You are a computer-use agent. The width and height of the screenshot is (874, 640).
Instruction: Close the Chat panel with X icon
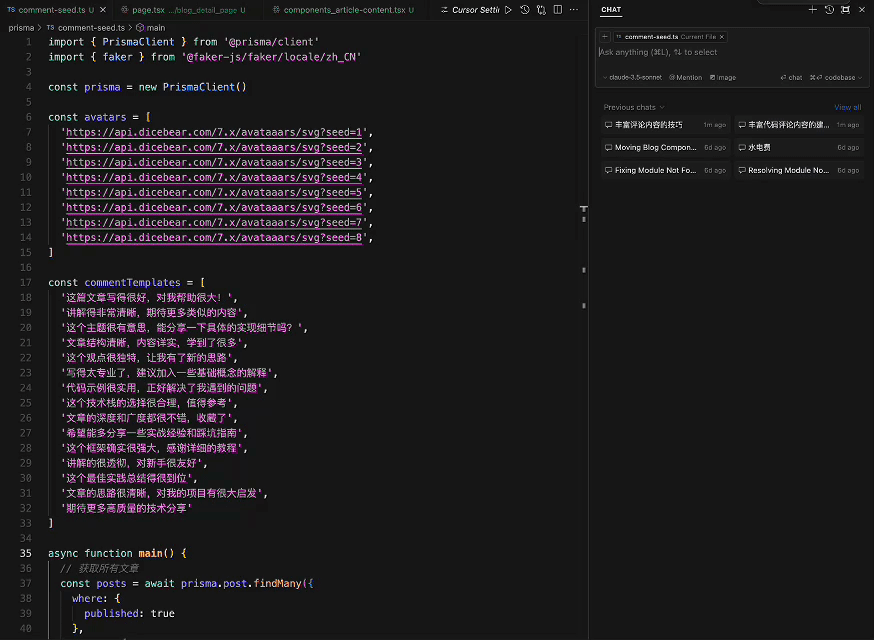[x=862, y=10]
